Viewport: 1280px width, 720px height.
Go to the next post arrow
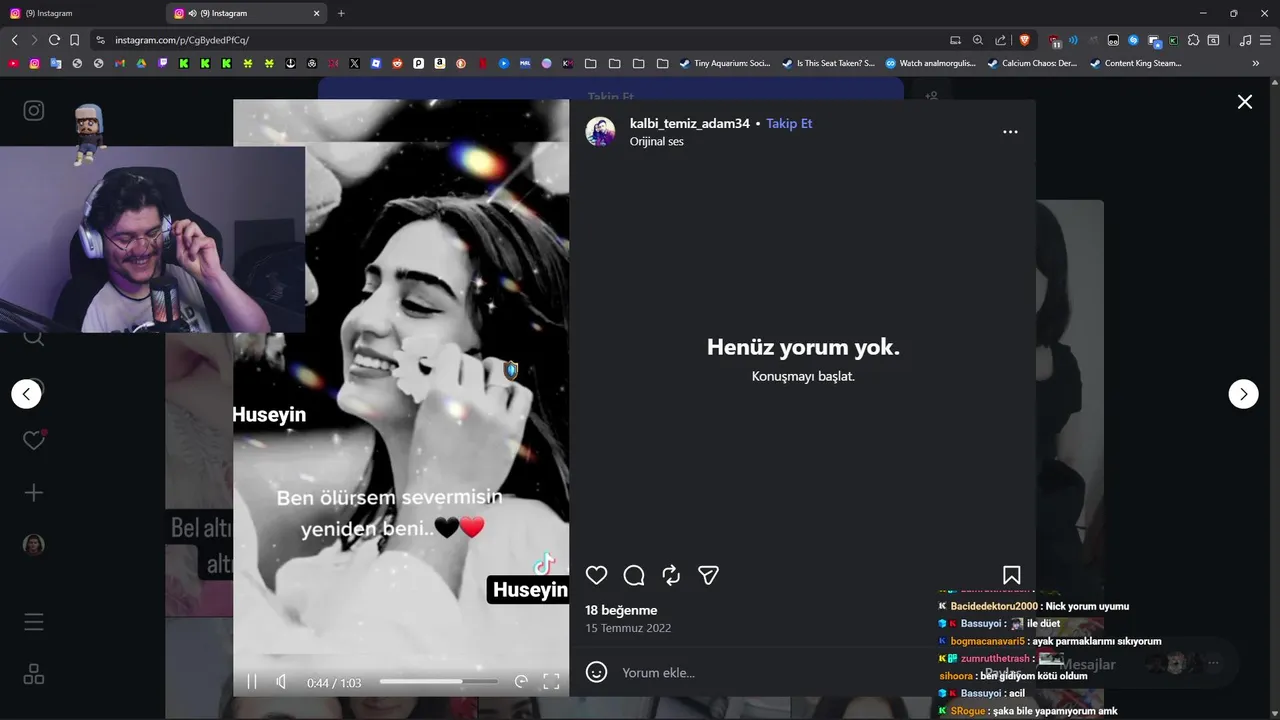pos(1243,394)
